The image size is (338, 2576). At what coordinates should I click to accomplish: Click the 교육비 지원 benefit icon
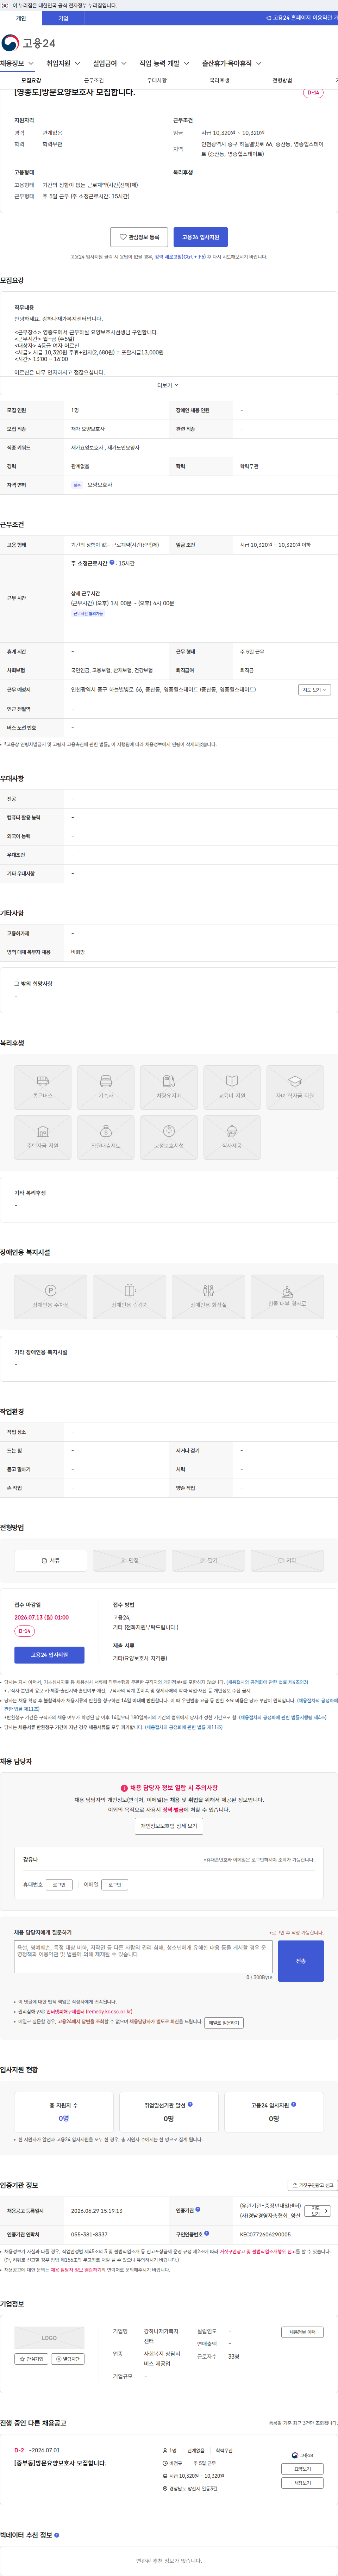click(232, 1087)
